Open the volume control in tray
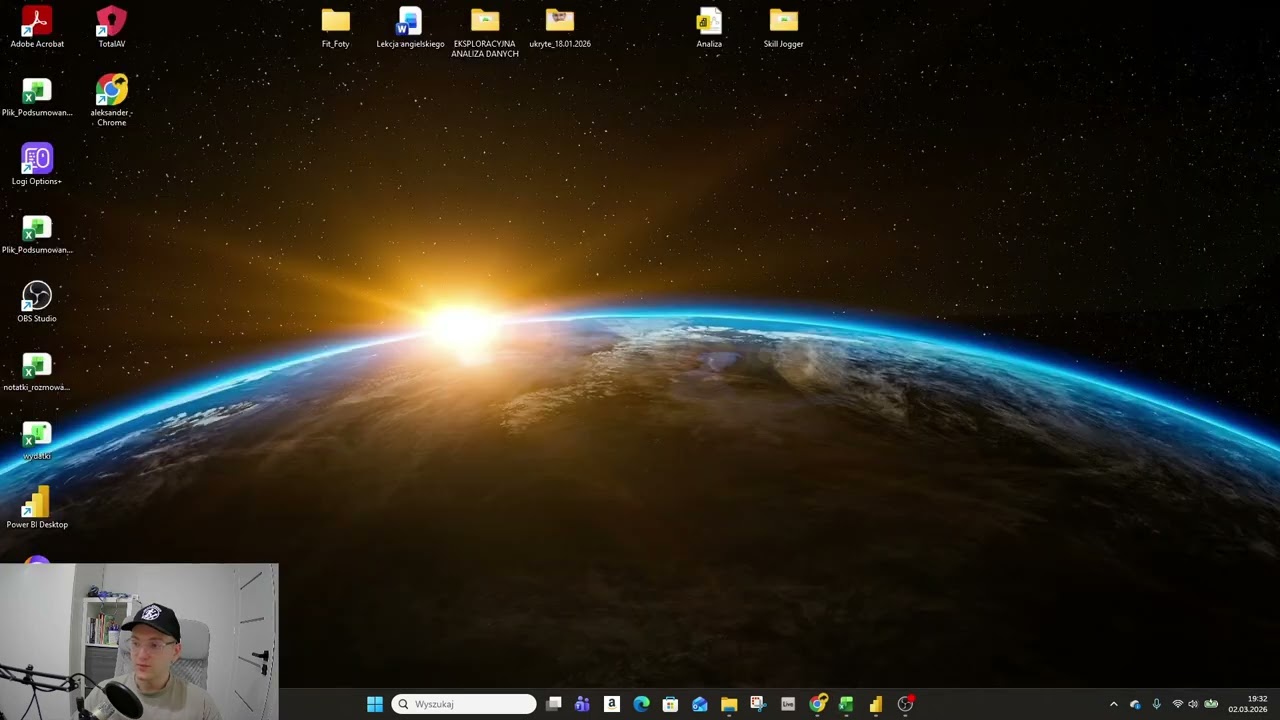 point(1193,704)
